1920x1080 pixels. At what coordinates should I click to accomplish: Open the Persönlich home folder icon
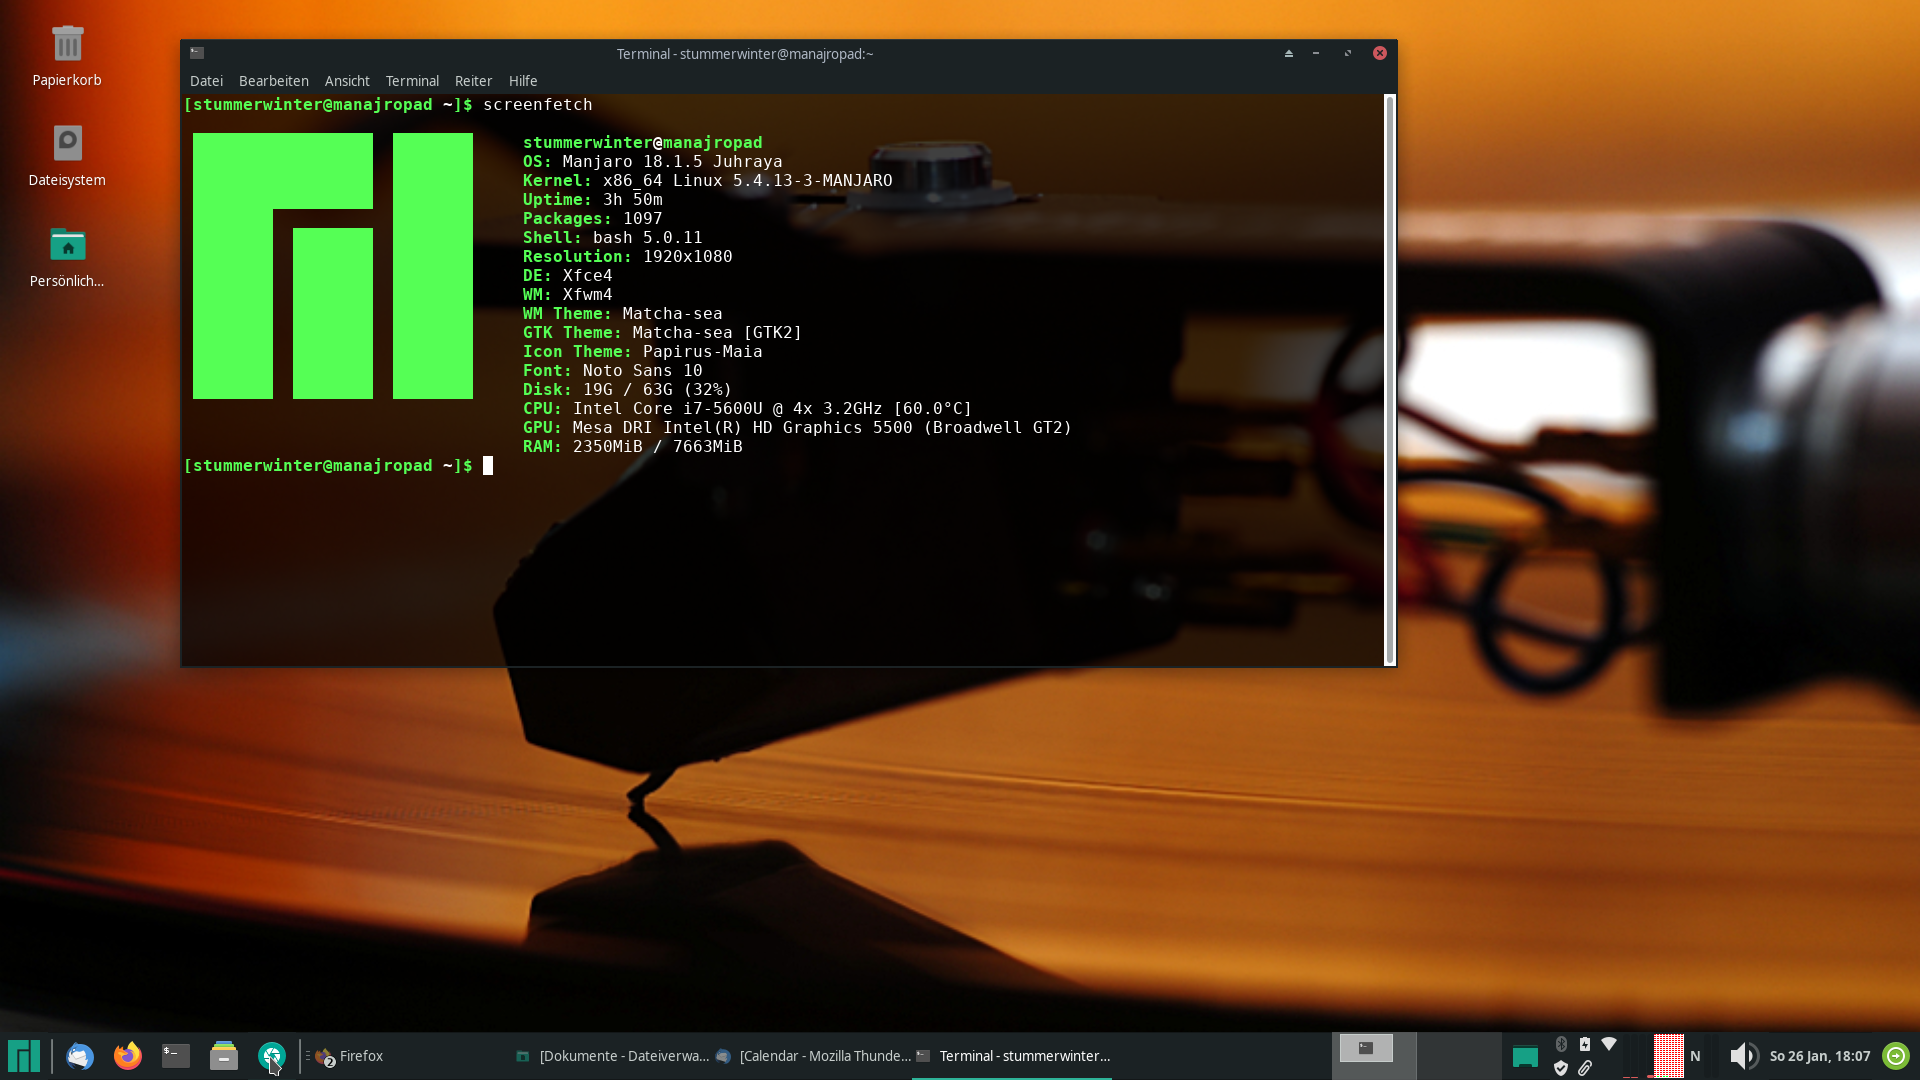click(x=67, y=245)
